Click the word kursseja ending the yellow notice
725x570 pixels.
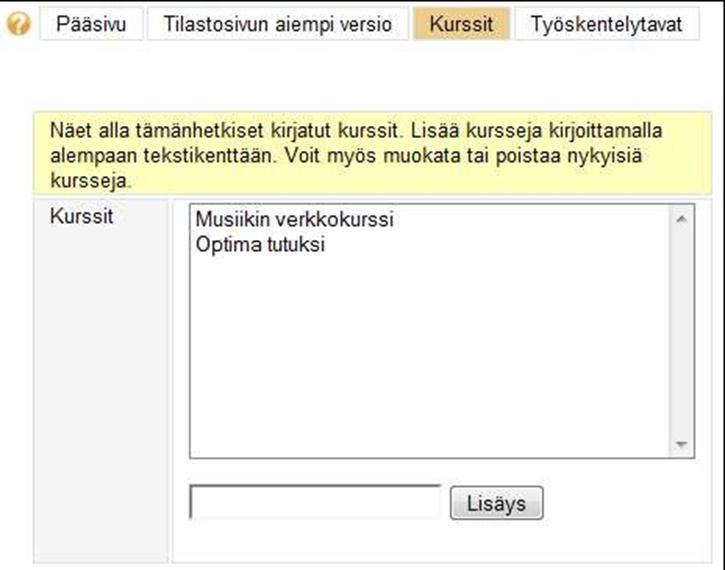coord(91,181)
